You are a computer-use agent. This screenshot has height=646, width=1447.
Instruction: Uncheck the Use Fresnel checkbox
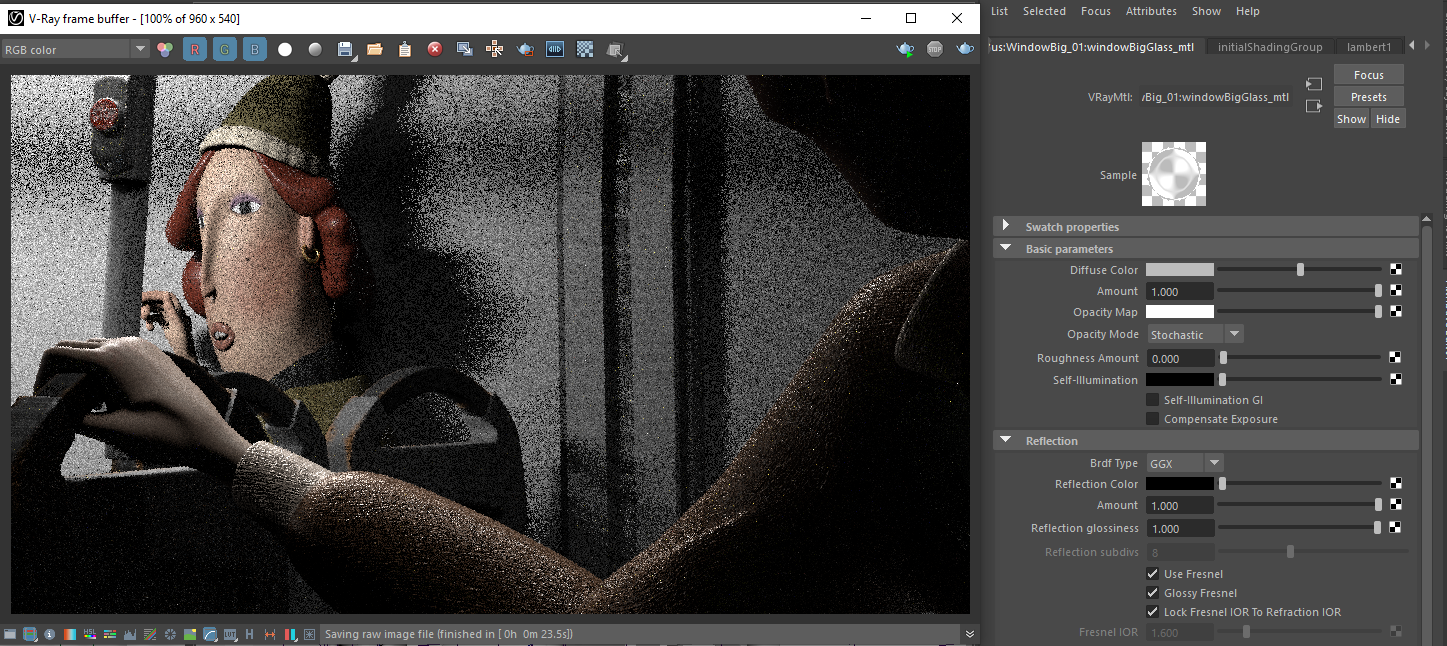click(1152, 574)
